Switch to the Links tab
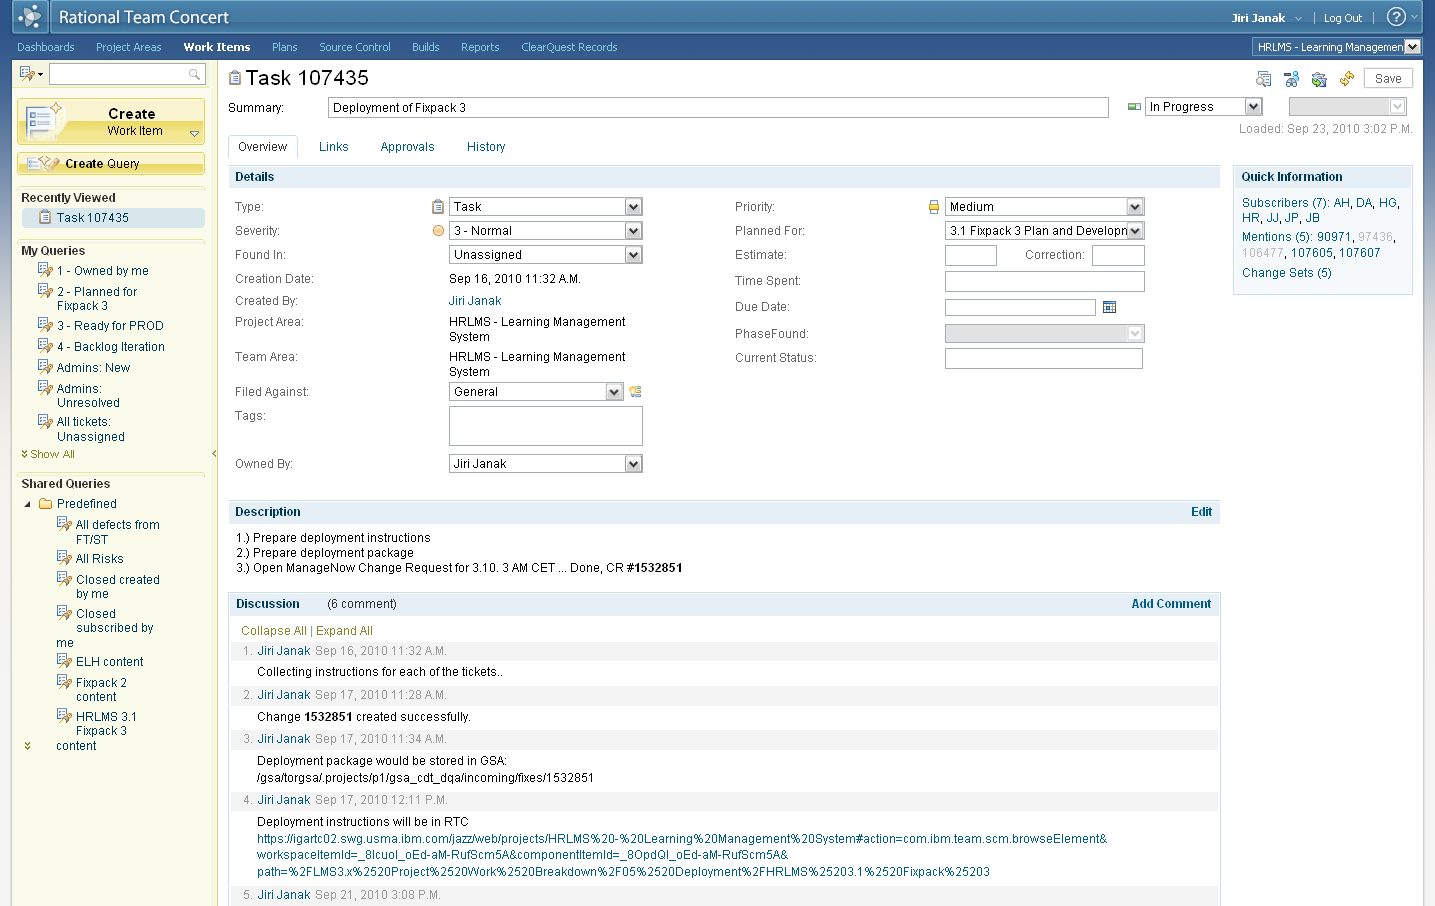 pyautogui.click(x=334, y=147)
